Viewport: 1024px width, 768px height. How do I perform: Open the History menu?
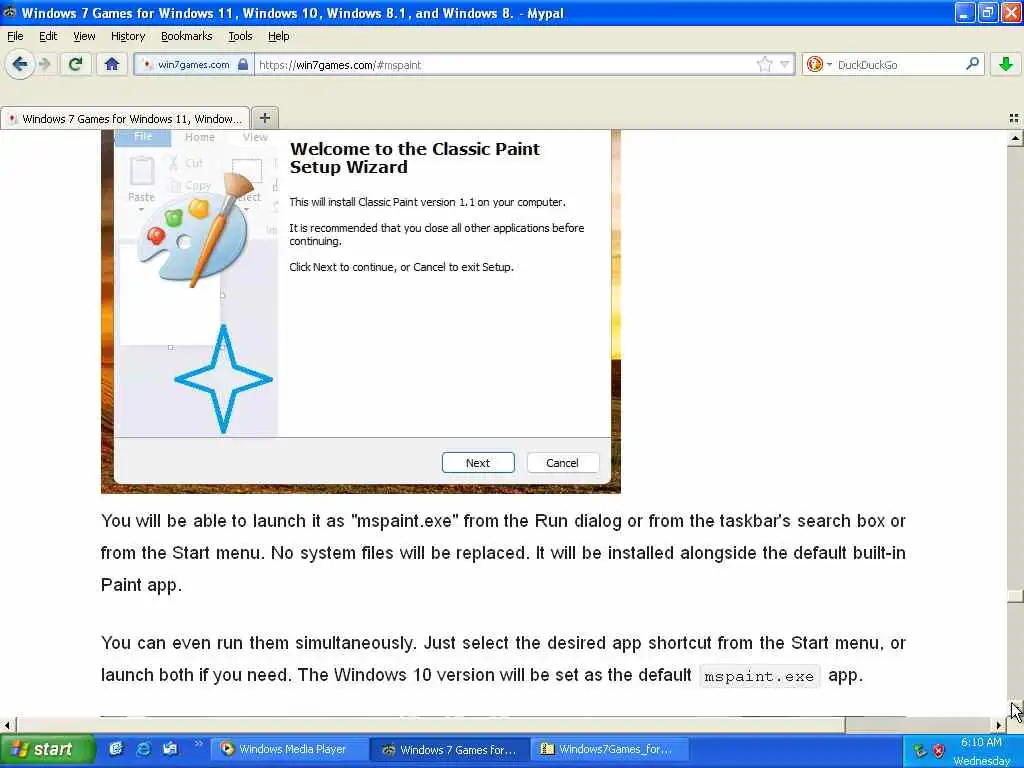pos(127,36)
